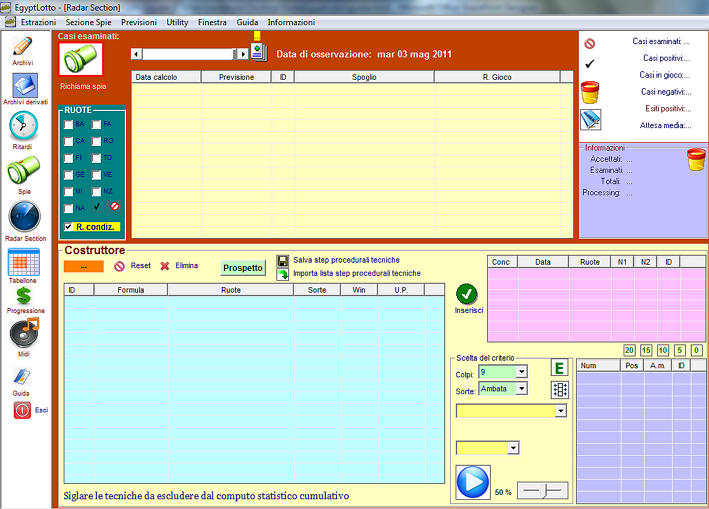
Task: Click the 15 filter button
Action: 646,350
